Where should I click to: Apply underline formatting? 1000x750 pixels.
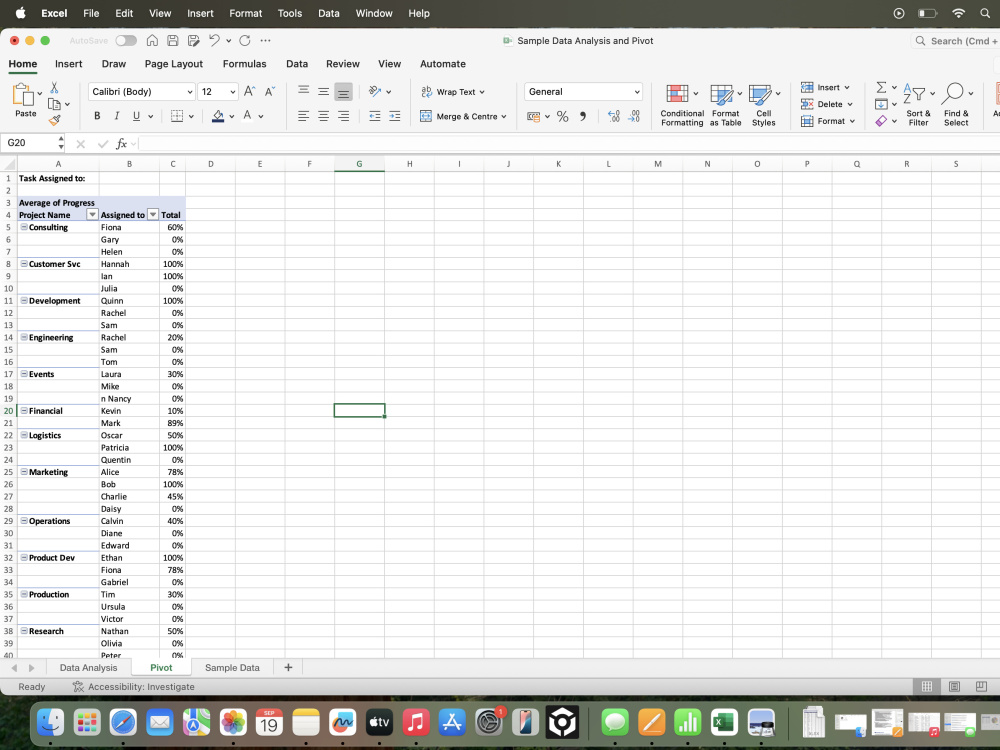[x=136, y=116]
